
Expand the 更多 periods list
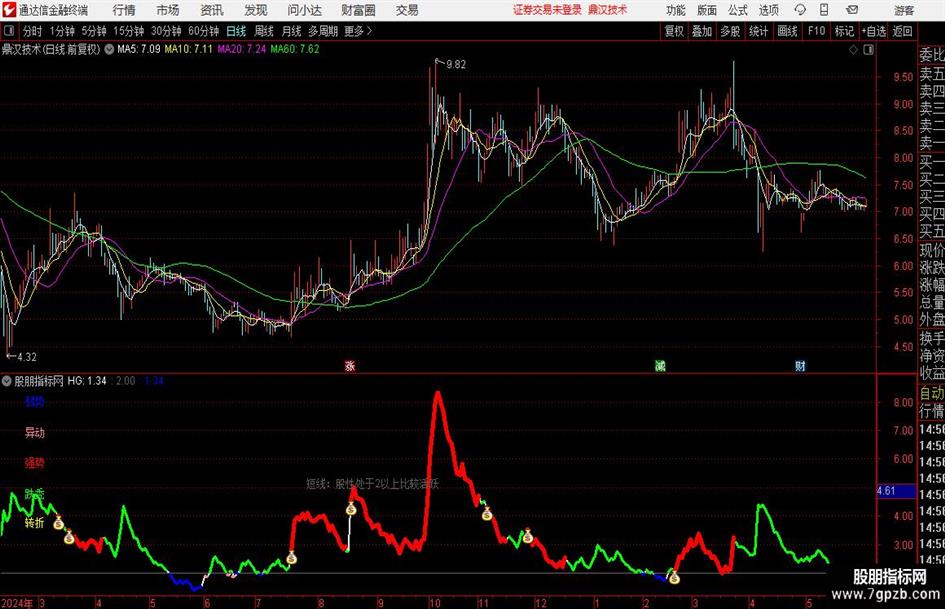358,31
